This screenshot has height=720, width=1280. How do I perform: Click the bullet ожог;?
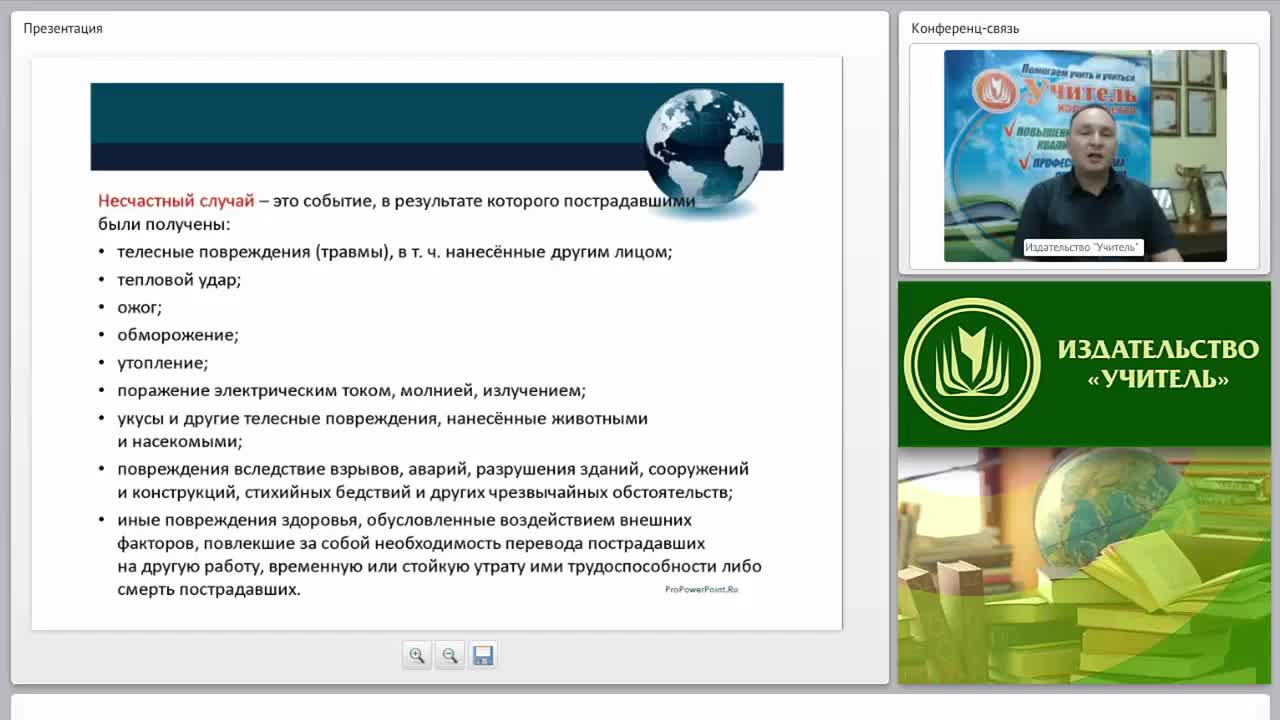click(139, 308)
